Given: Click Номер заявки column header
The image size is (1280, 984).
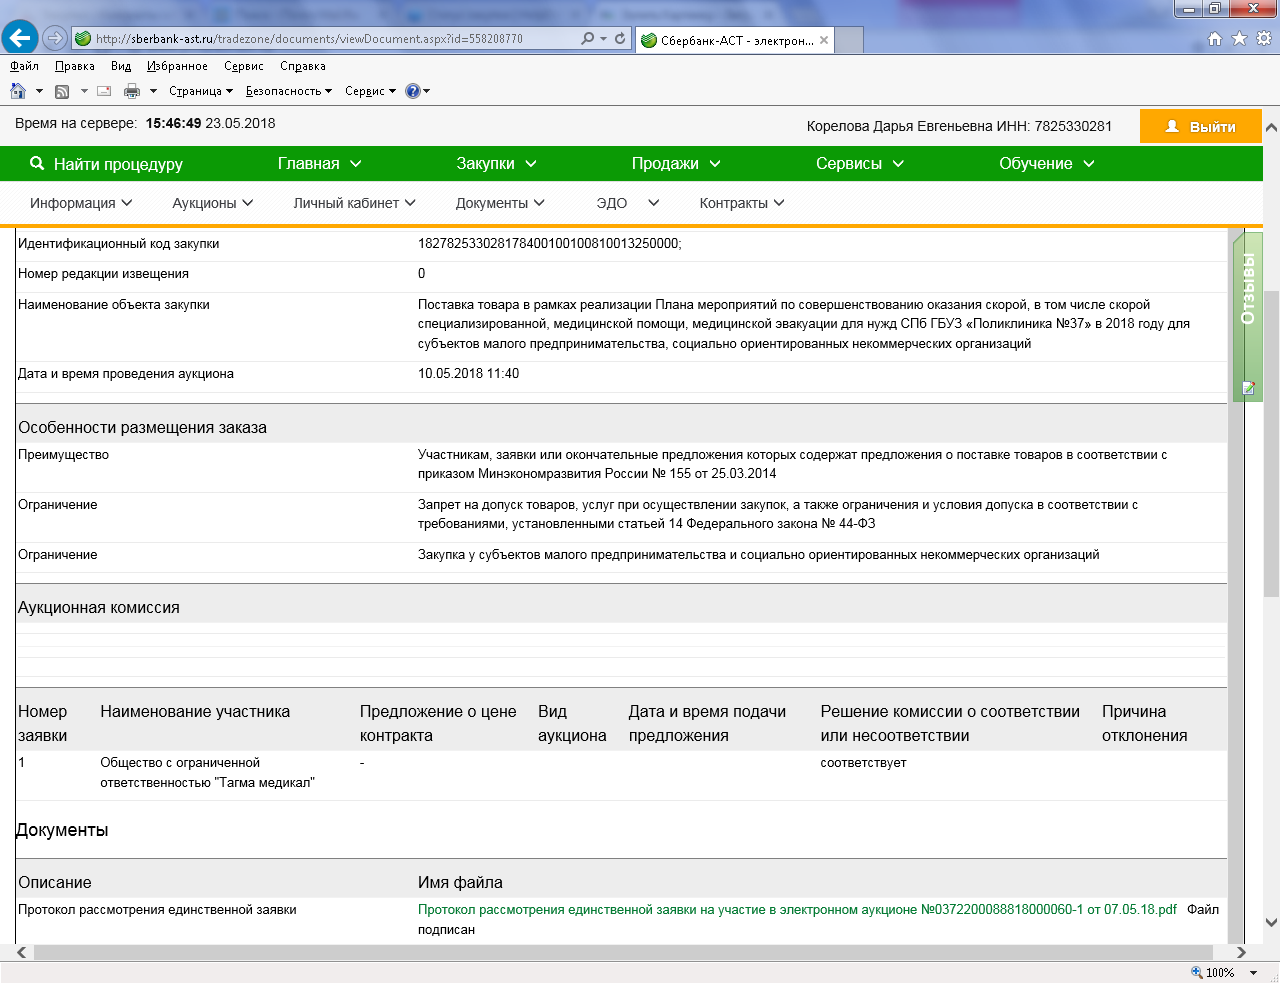Looking at the screenshot, I should [x=43, y=723].
